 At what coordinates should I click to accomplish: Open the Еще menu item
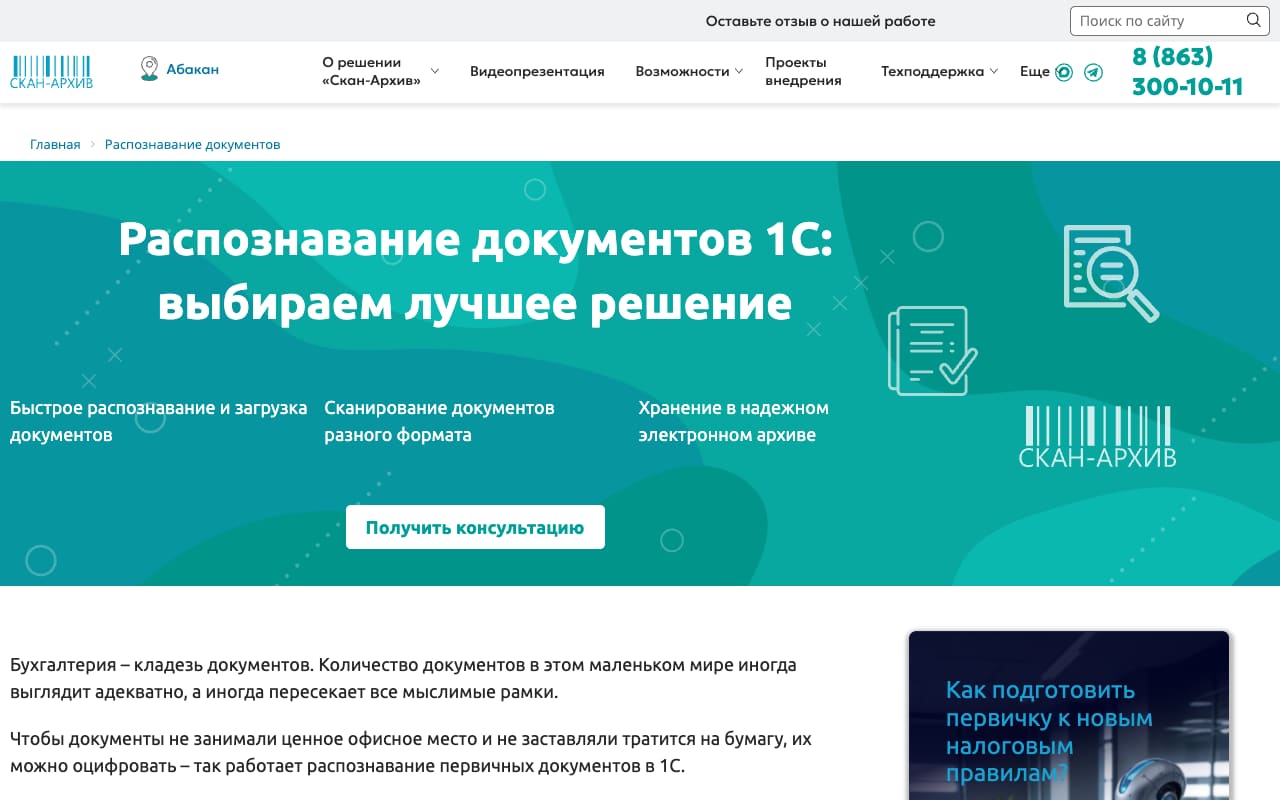click(x=1035, y=71)
